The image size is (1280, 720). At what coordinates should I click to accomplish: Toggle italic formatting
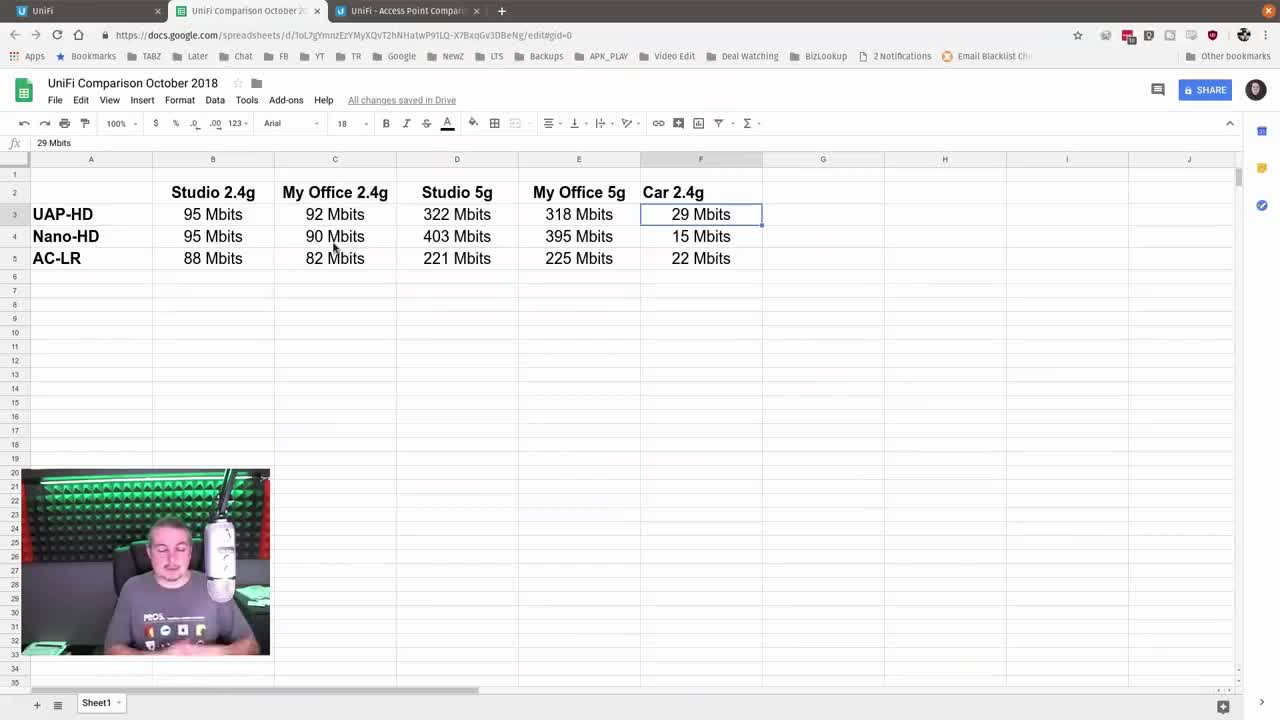click(406, 123)
